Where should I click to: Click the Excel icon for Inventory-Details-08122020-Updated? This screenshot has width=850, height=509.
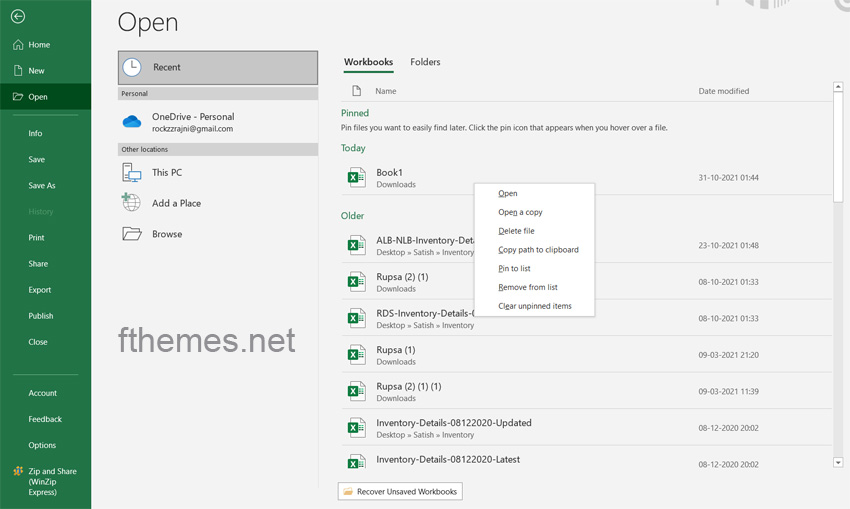356,428
